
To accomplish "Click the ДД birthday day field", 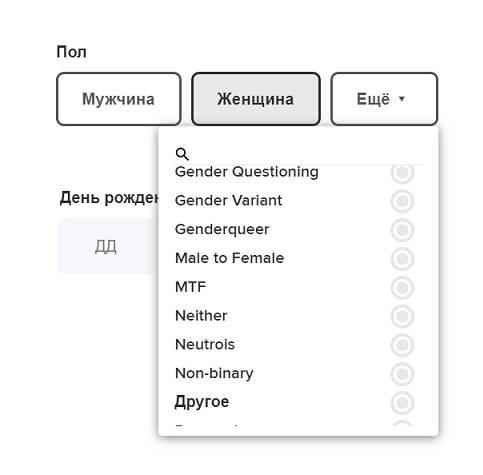I will click(106, 246).
